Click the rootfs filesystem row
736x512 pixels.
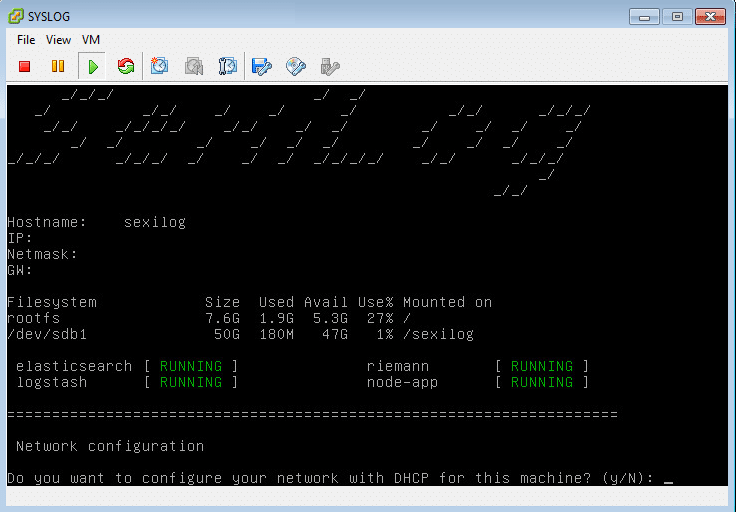(x=209, y=318)
